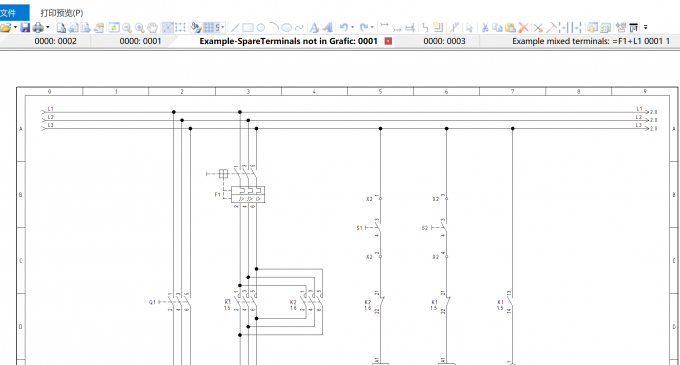
Task: Expand the undo history dropdown
Action: coord(352,27)
